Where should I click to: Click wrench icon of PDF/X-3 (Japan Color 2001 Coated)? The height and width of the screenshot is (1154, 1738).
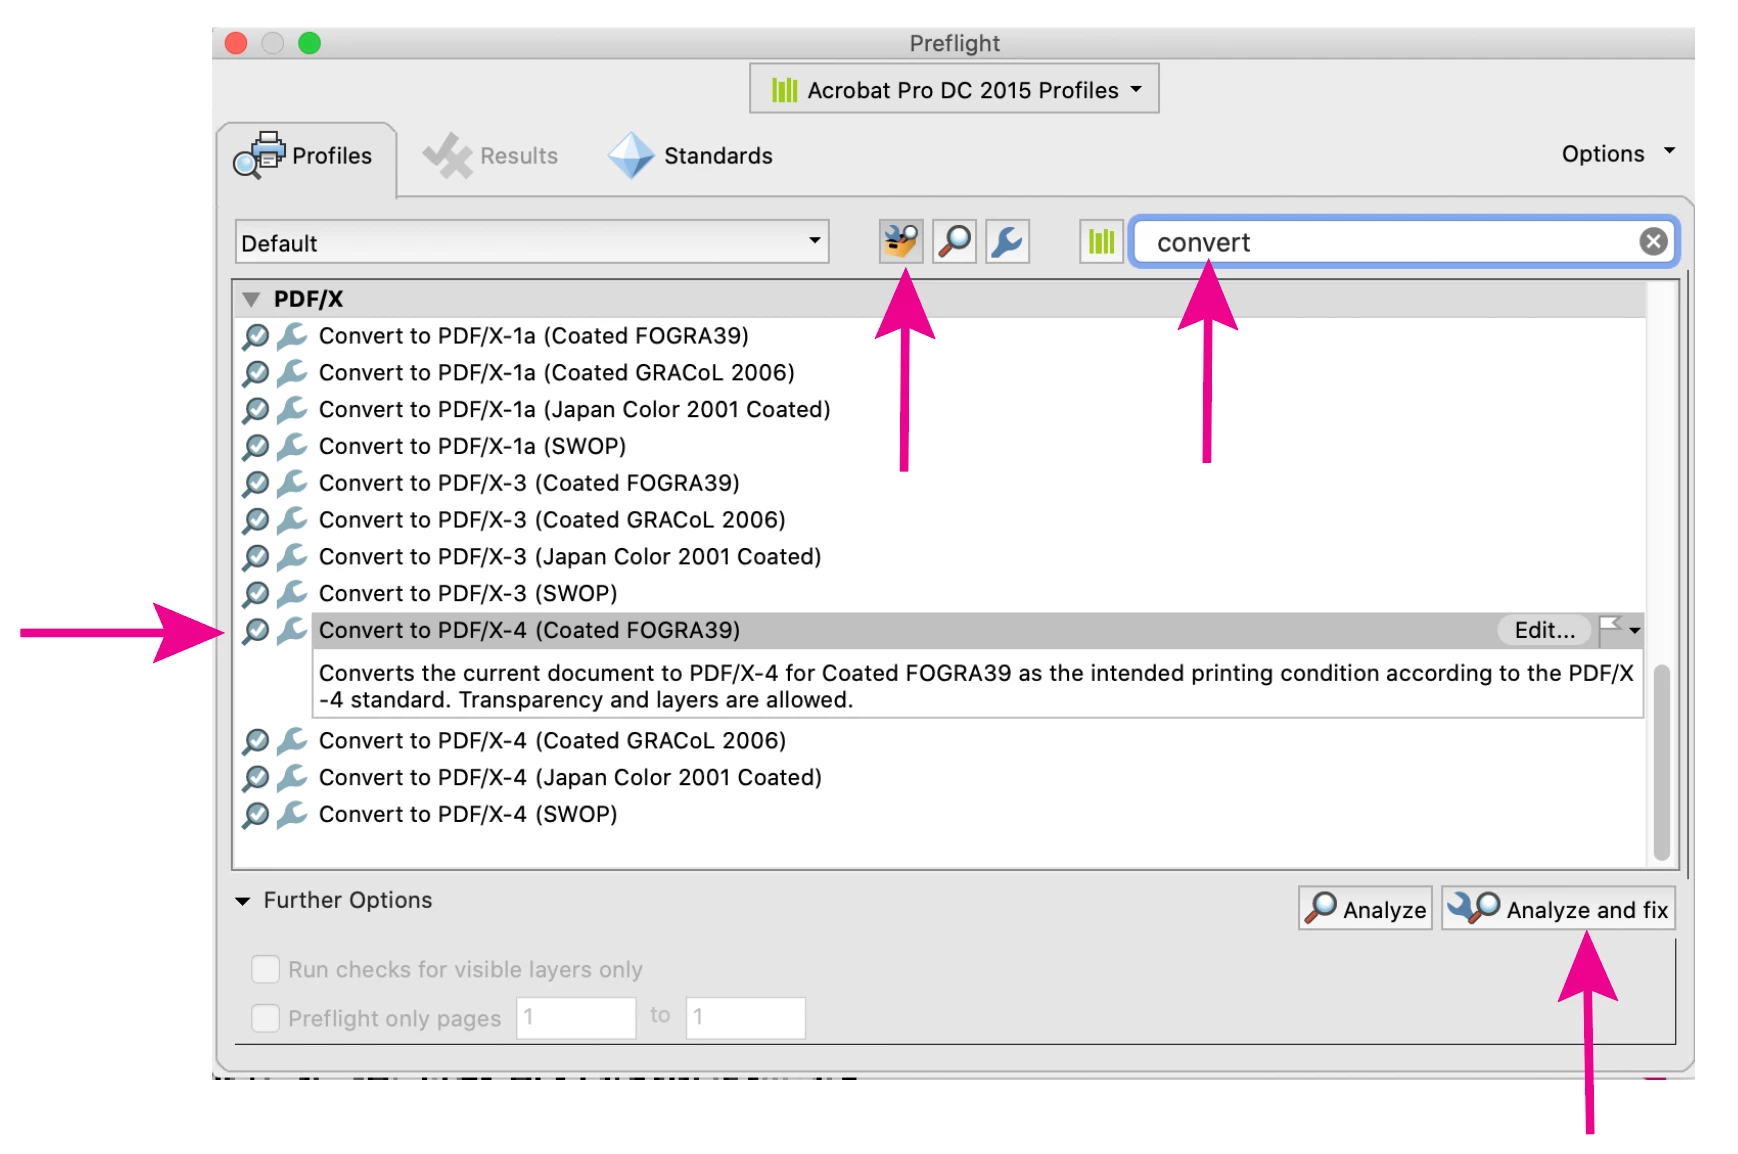291,557
